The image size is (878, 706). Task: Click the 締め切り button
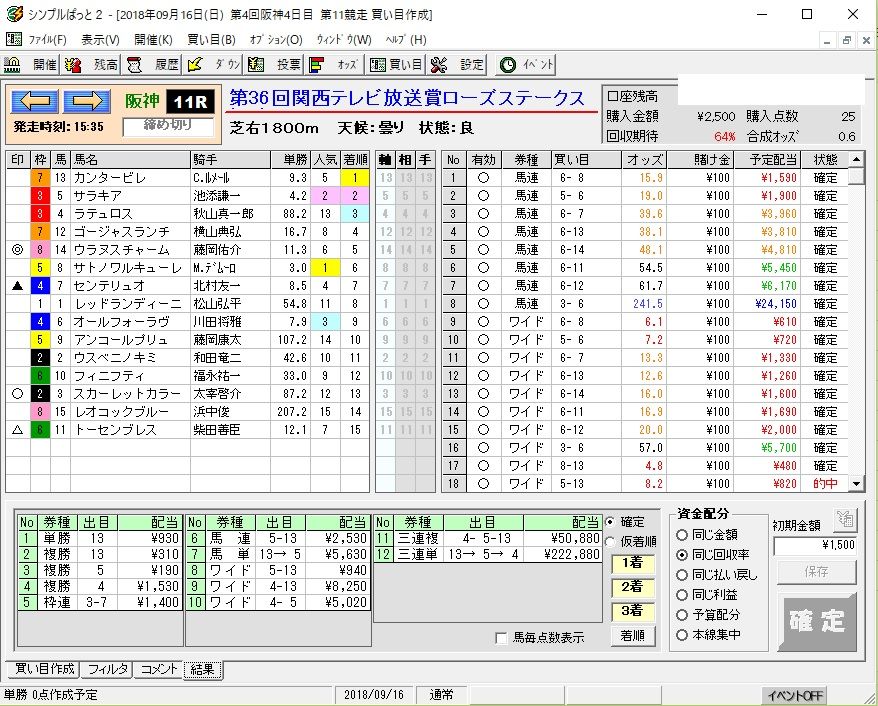(x=168, y=126)
